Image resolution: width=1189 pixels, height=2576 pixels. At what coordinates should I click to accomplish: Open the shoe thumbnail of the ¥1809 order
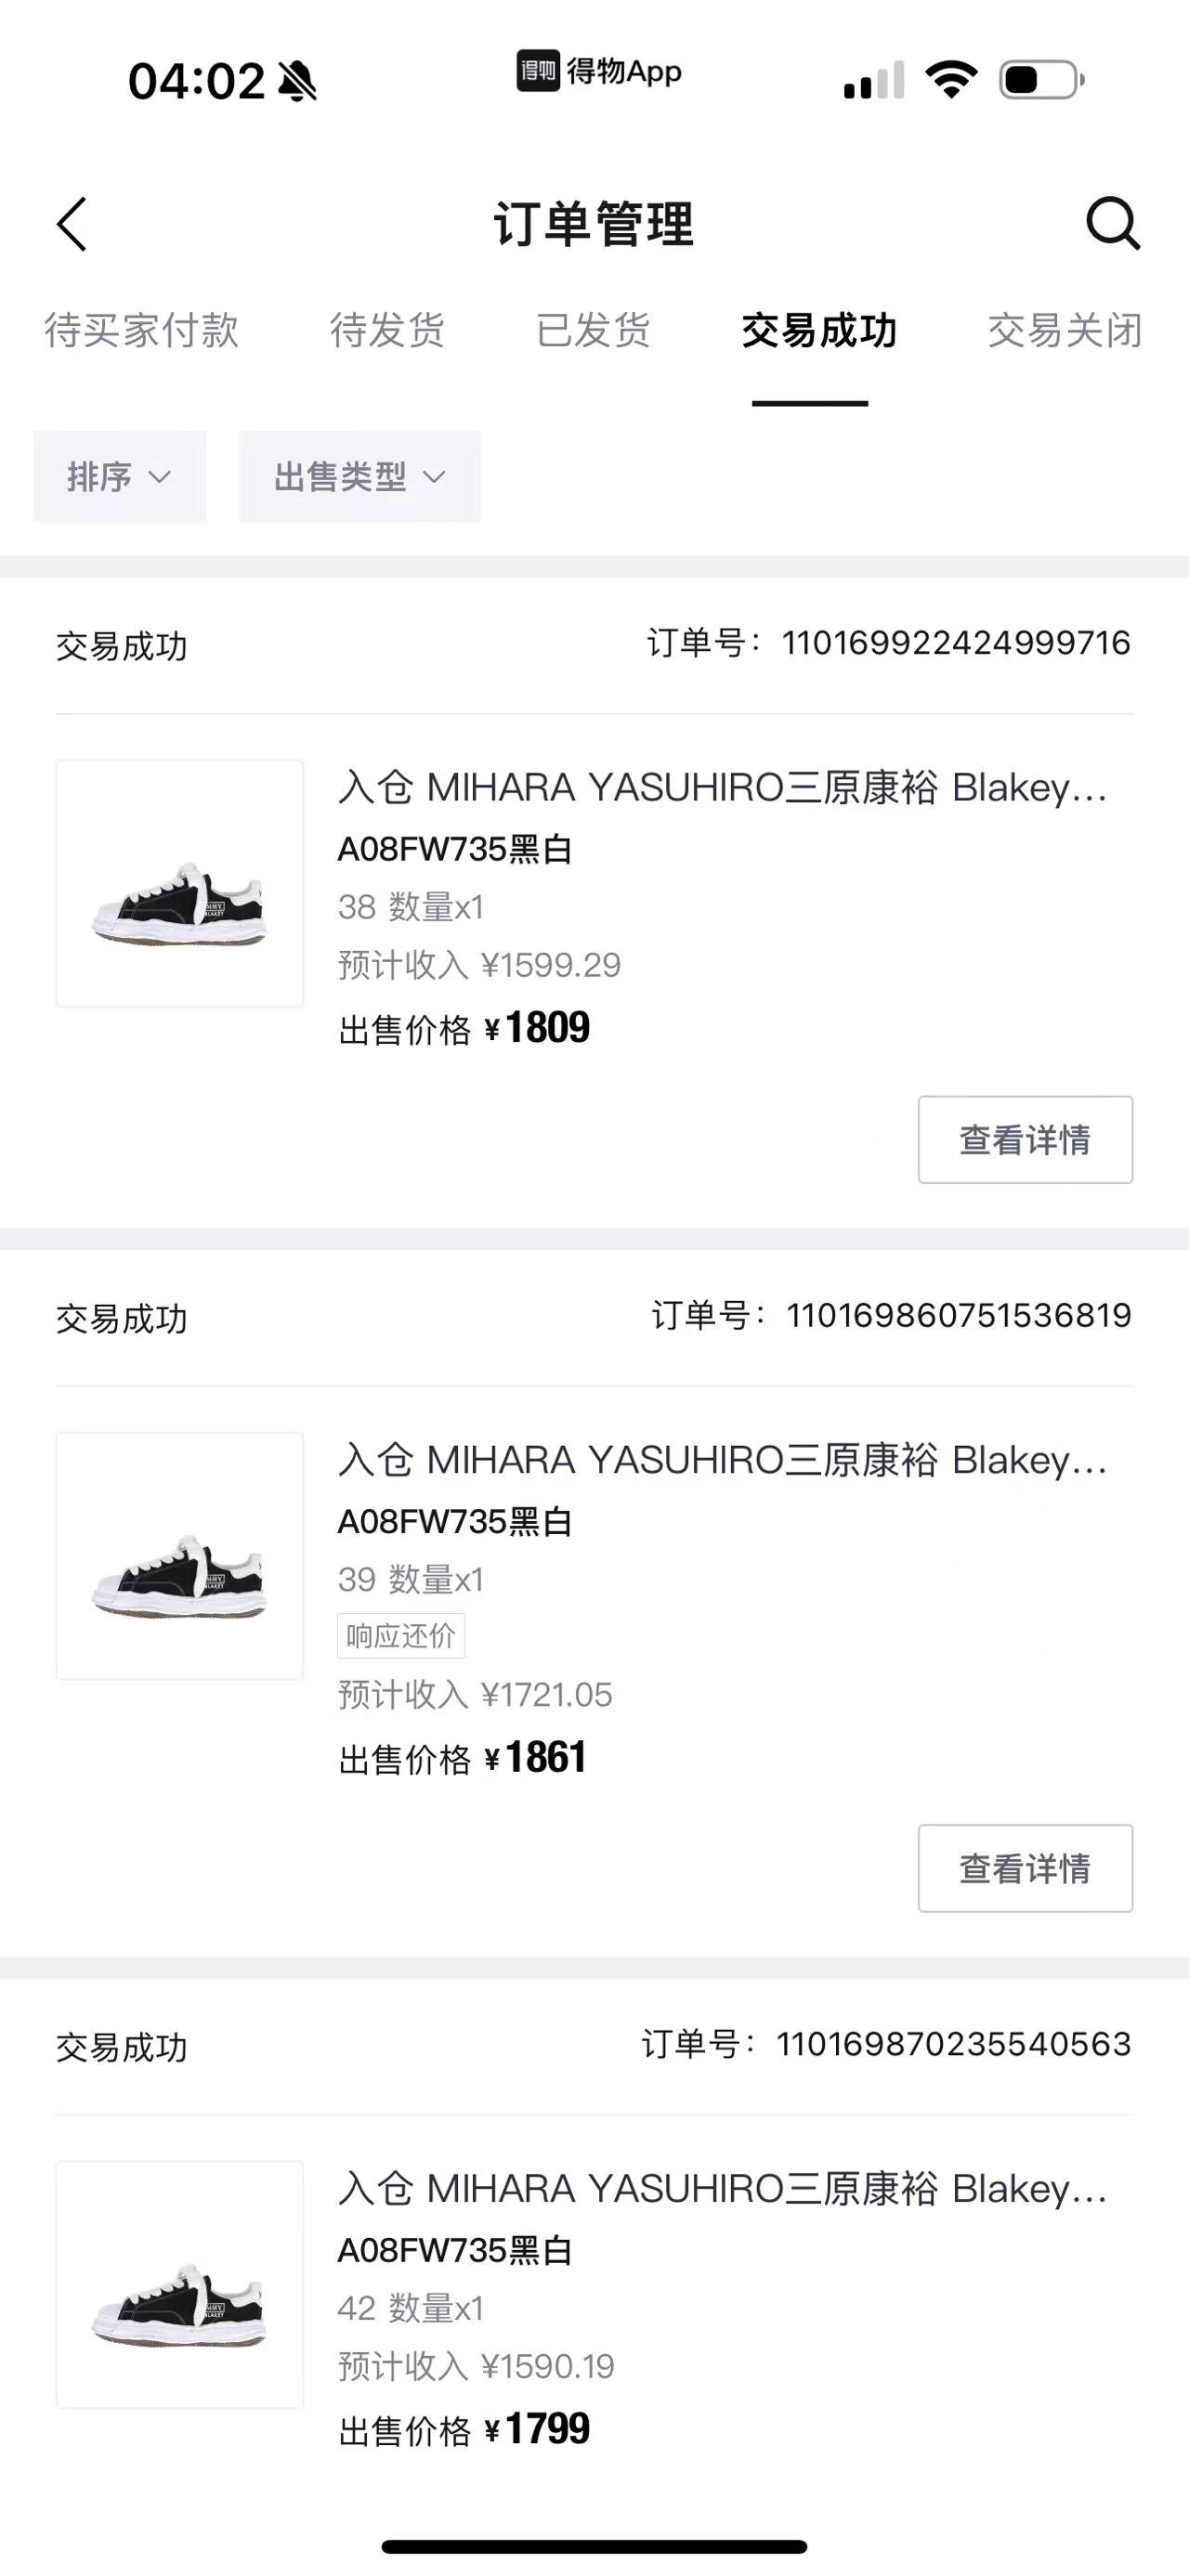[x=180, y=883]
